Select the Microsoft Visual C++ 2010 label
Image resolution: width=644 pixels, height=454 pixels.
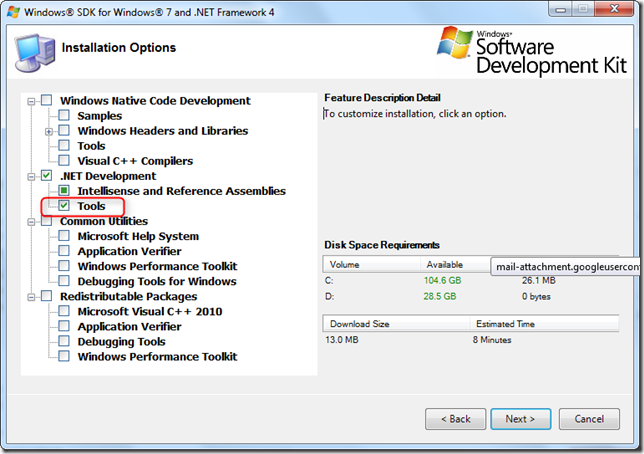coord(150,311)
